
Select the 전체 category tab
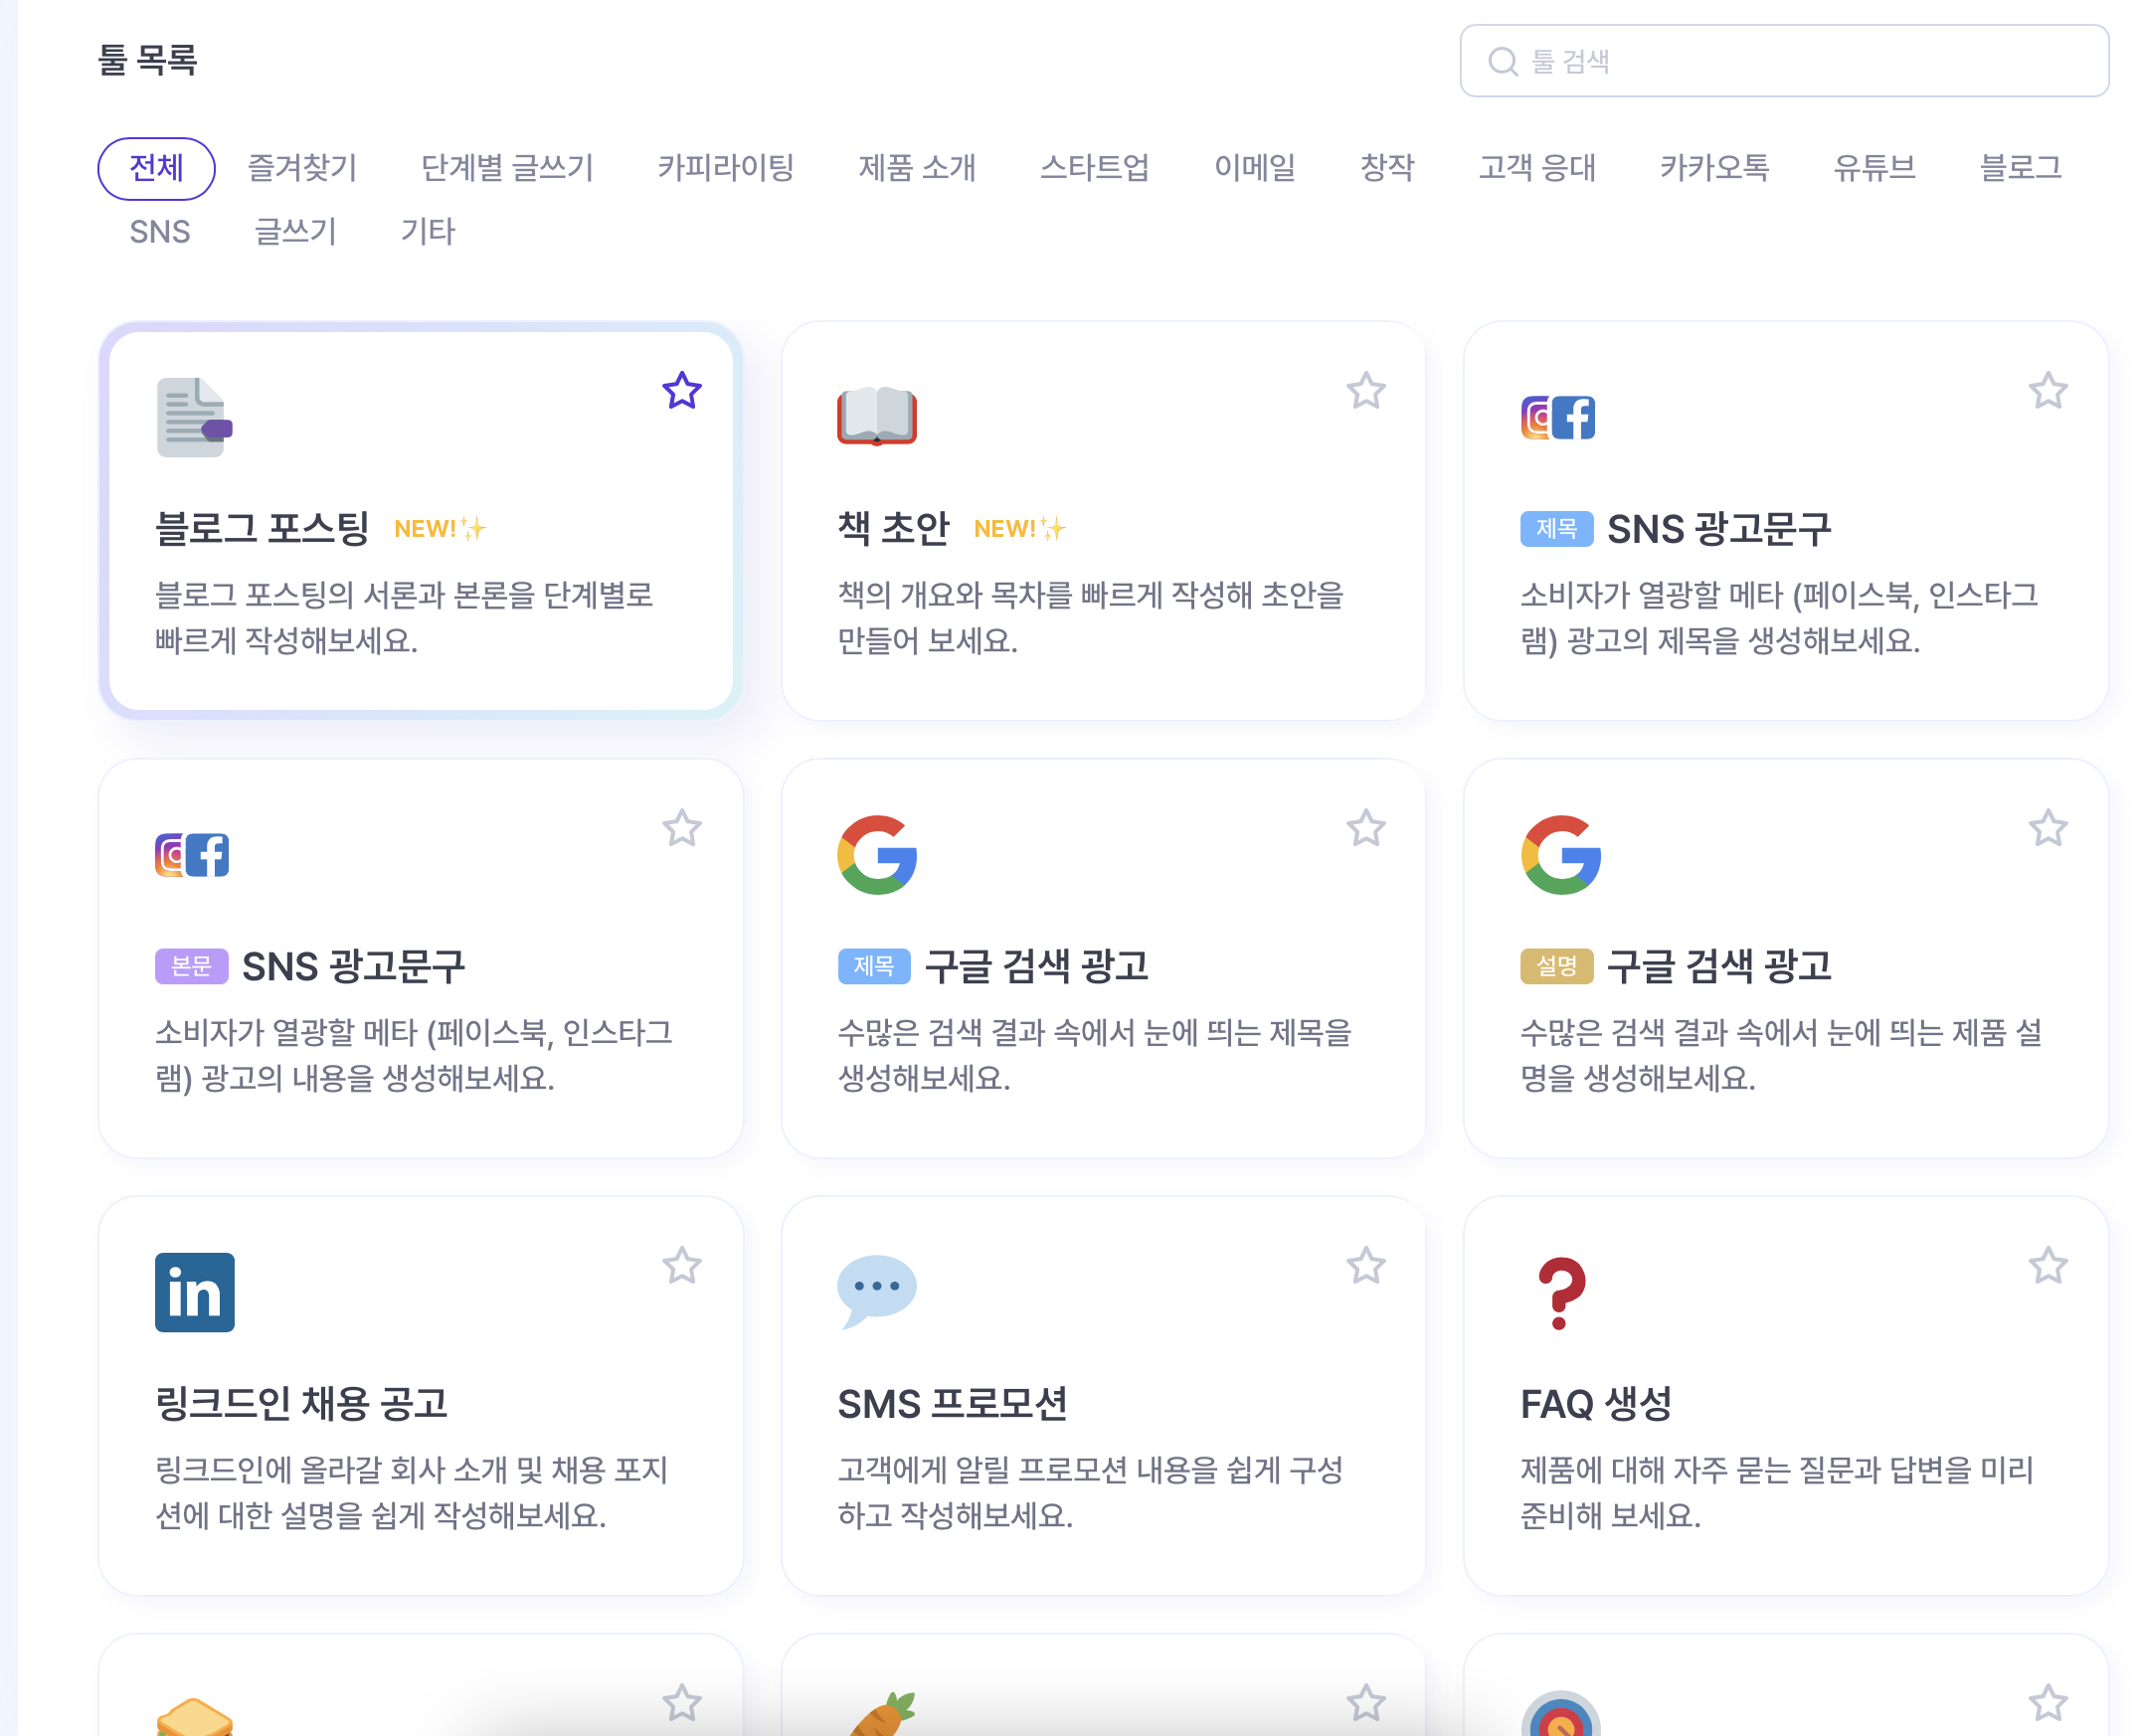pyautogui.click(x=156, y=168)
